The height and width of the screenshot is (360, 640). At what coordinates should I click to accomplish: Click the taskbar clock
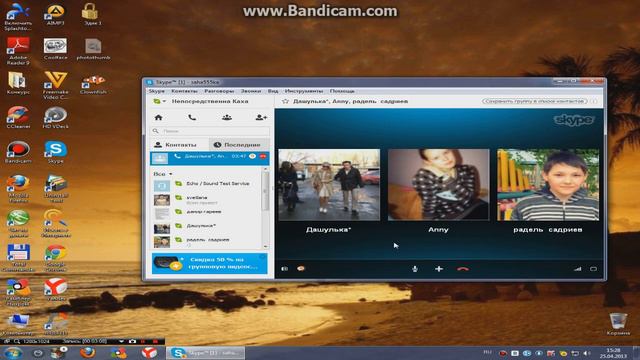pos(613,353)
